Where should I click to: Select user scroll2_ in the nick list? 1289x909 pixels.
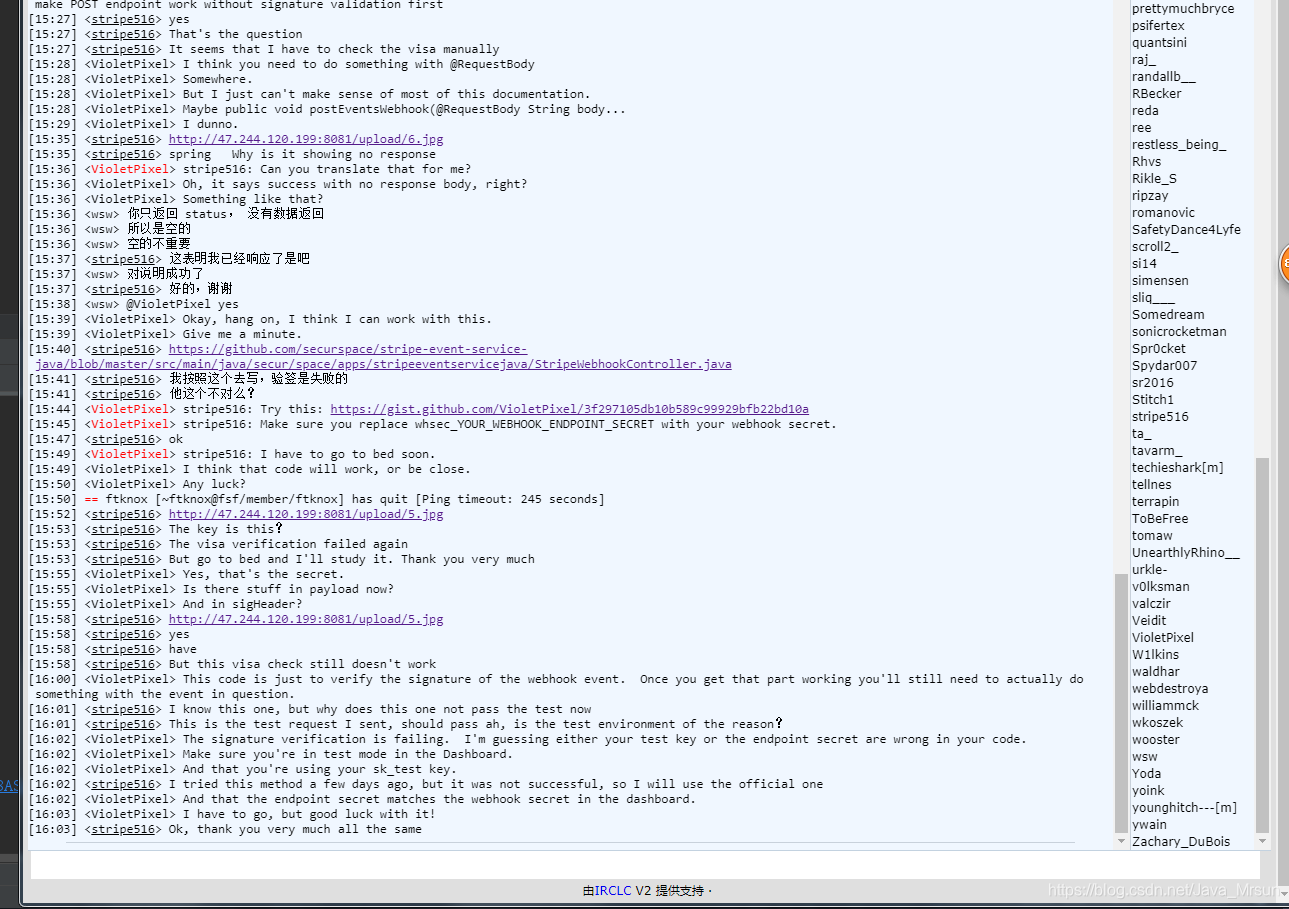pyautogui.click(x=1155, y=247)
